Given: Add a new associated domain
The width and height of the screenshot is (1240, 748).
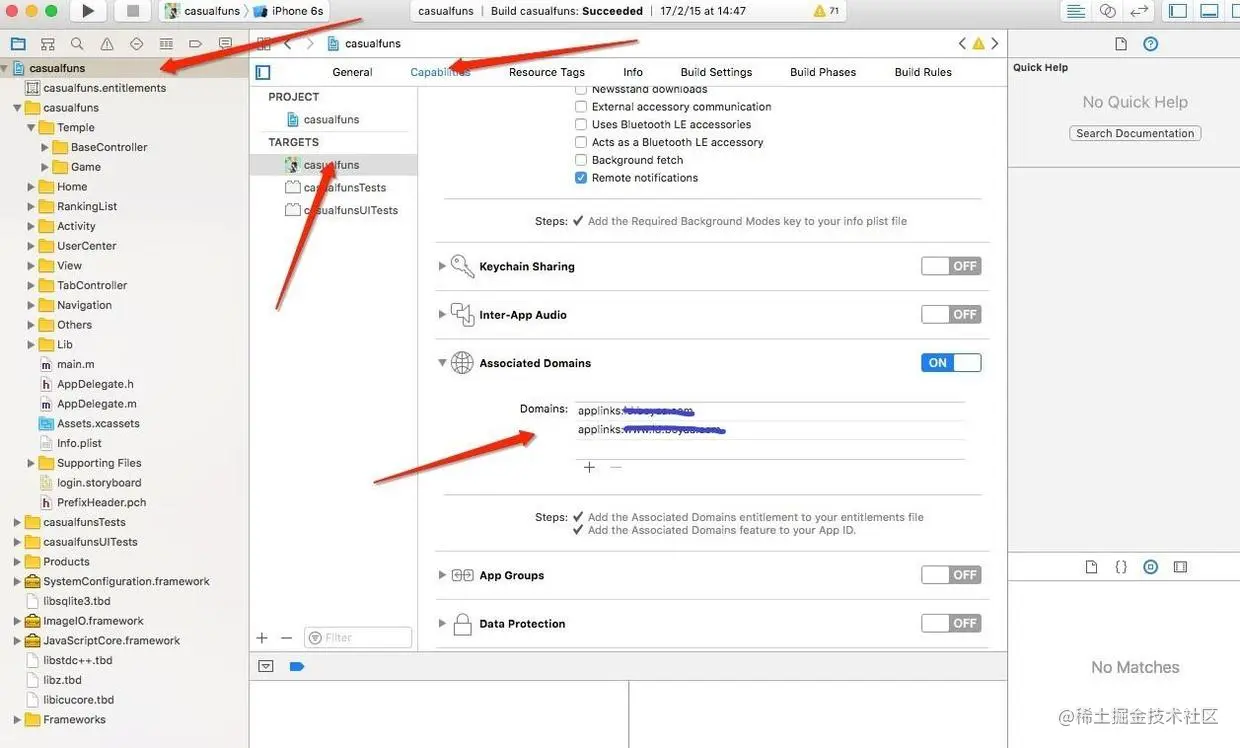Looking at the screenshot, I should [x=589, y=467].
